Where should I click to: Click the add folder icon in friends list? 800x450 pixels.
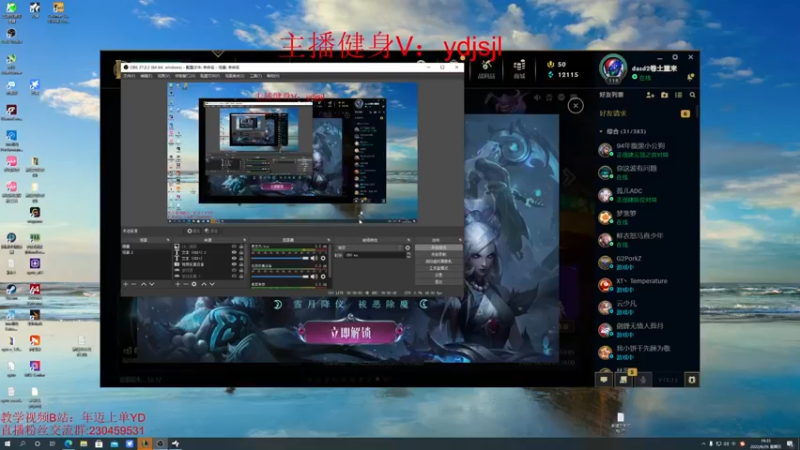(664, 95)
